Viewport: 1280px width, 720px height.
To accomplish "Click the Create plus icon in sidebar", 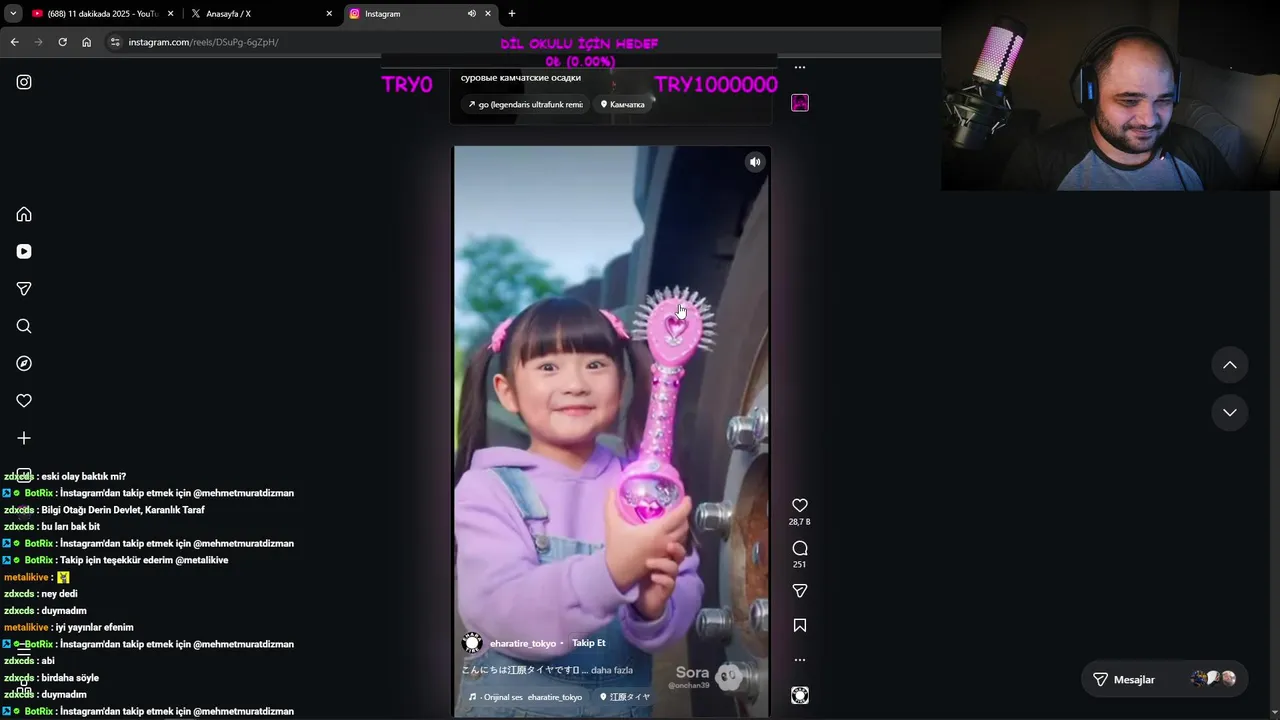I will pyautogui.click(x=24, y=438).
